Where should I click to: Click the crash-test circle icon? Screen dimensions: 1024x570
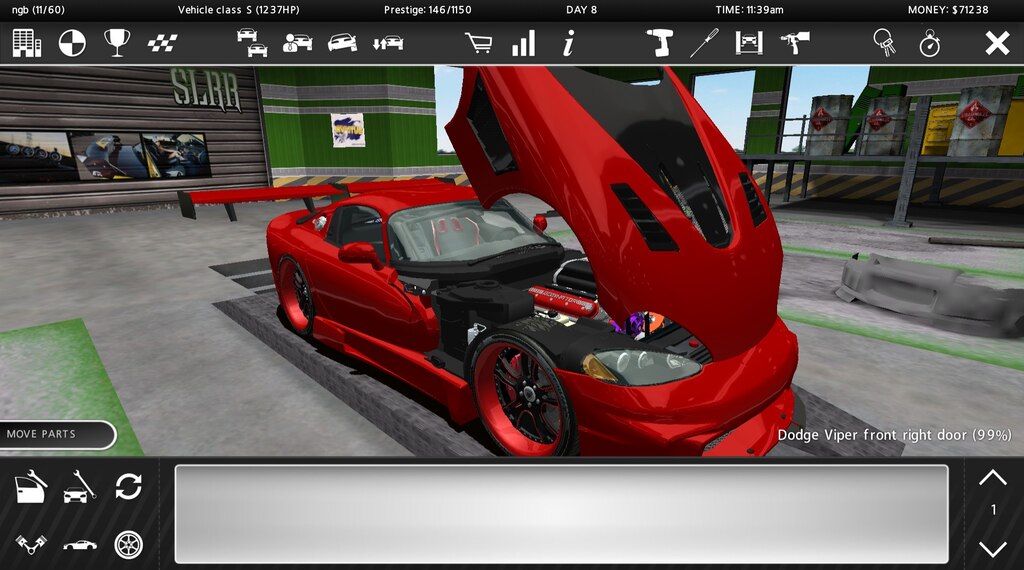[72, 44]
